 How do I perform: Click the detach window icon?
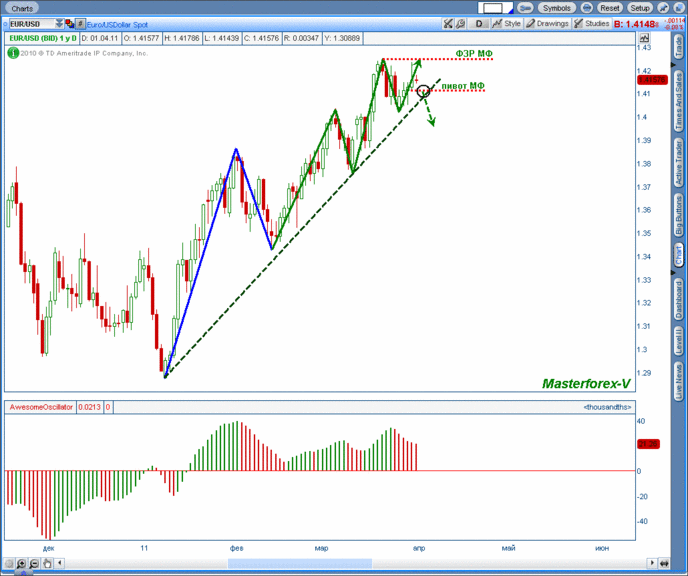pyautogui.click(x=677, y=8)
